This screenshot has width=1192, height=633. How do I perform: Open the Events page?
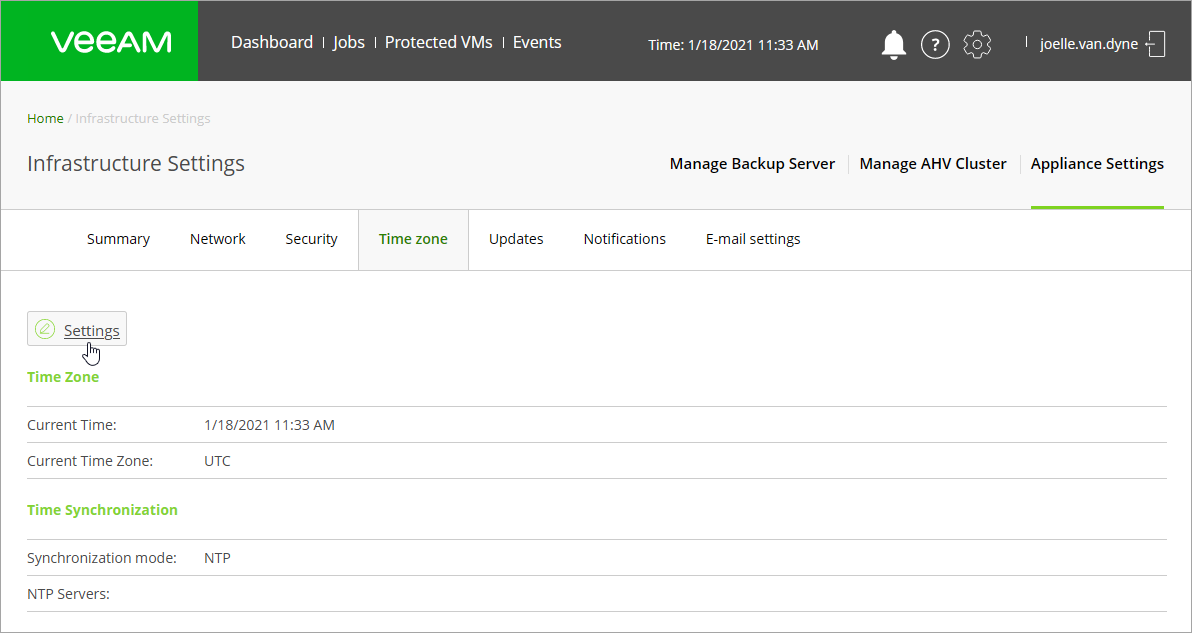[x=537, y=43]
